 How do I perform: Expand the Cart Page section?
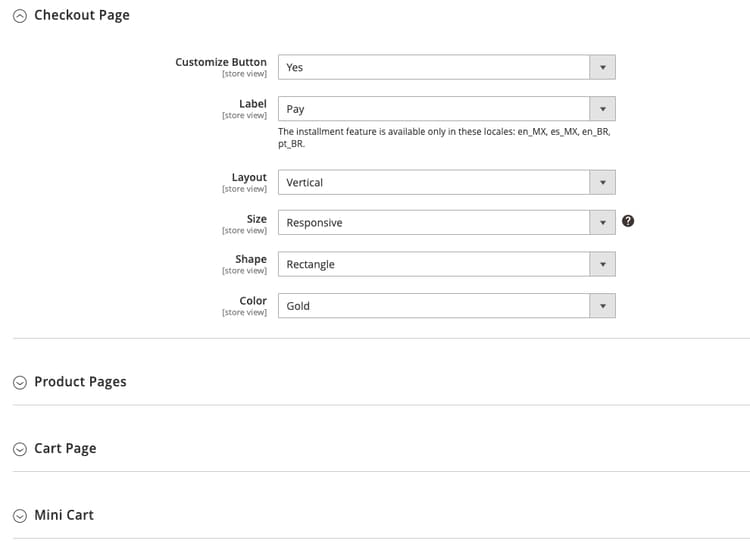65,448
